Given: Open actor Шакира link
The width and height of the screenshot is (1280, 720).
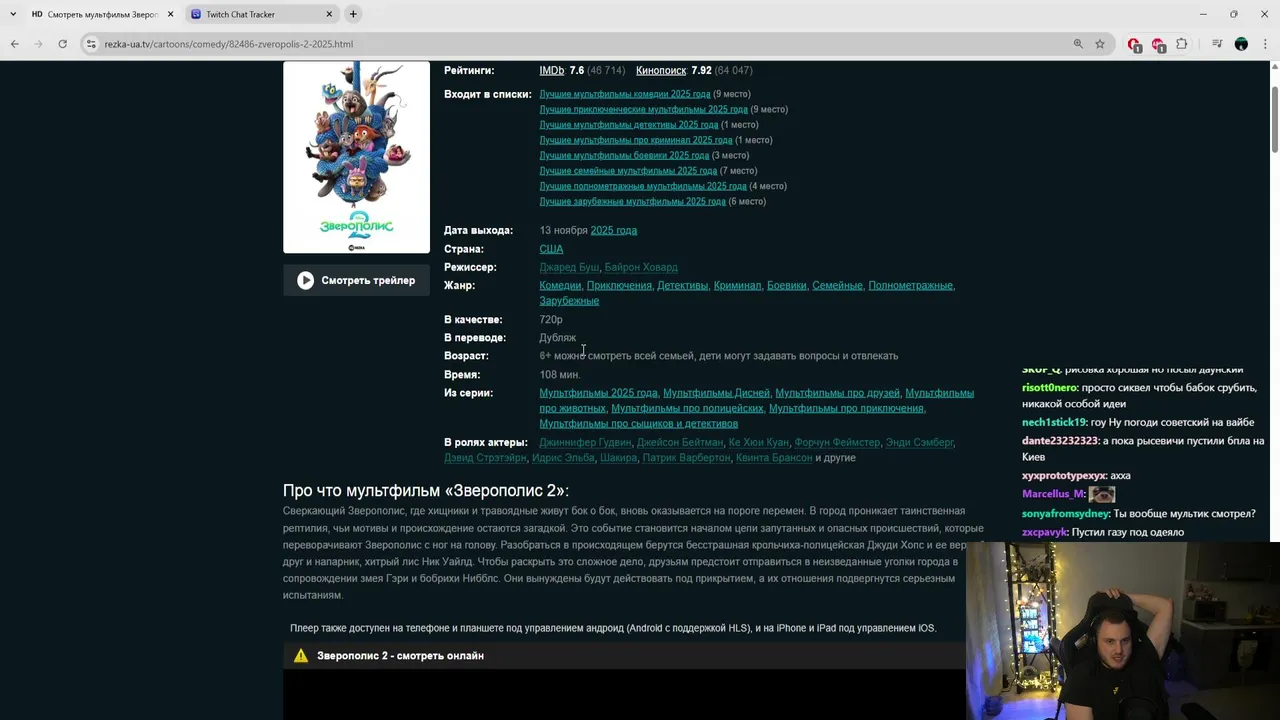Looking at the screenshot, I should click(x=618, y=458).
